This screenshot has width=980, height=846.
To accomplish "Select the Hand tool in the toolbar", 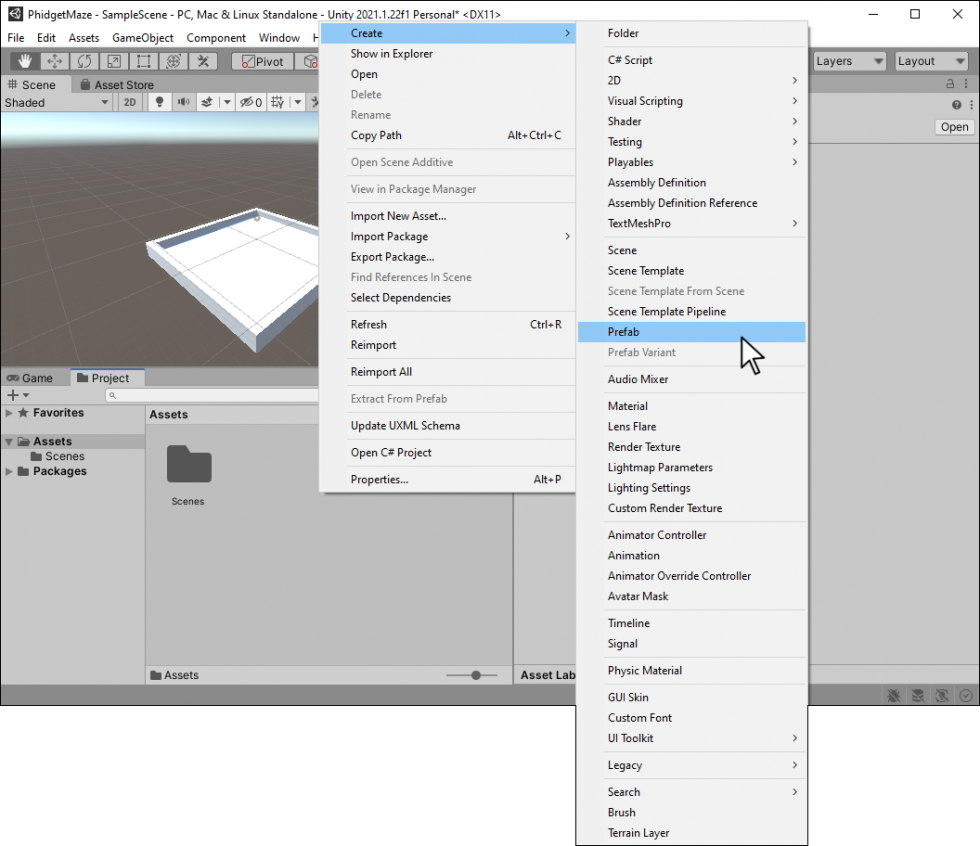I will point(26,62).
